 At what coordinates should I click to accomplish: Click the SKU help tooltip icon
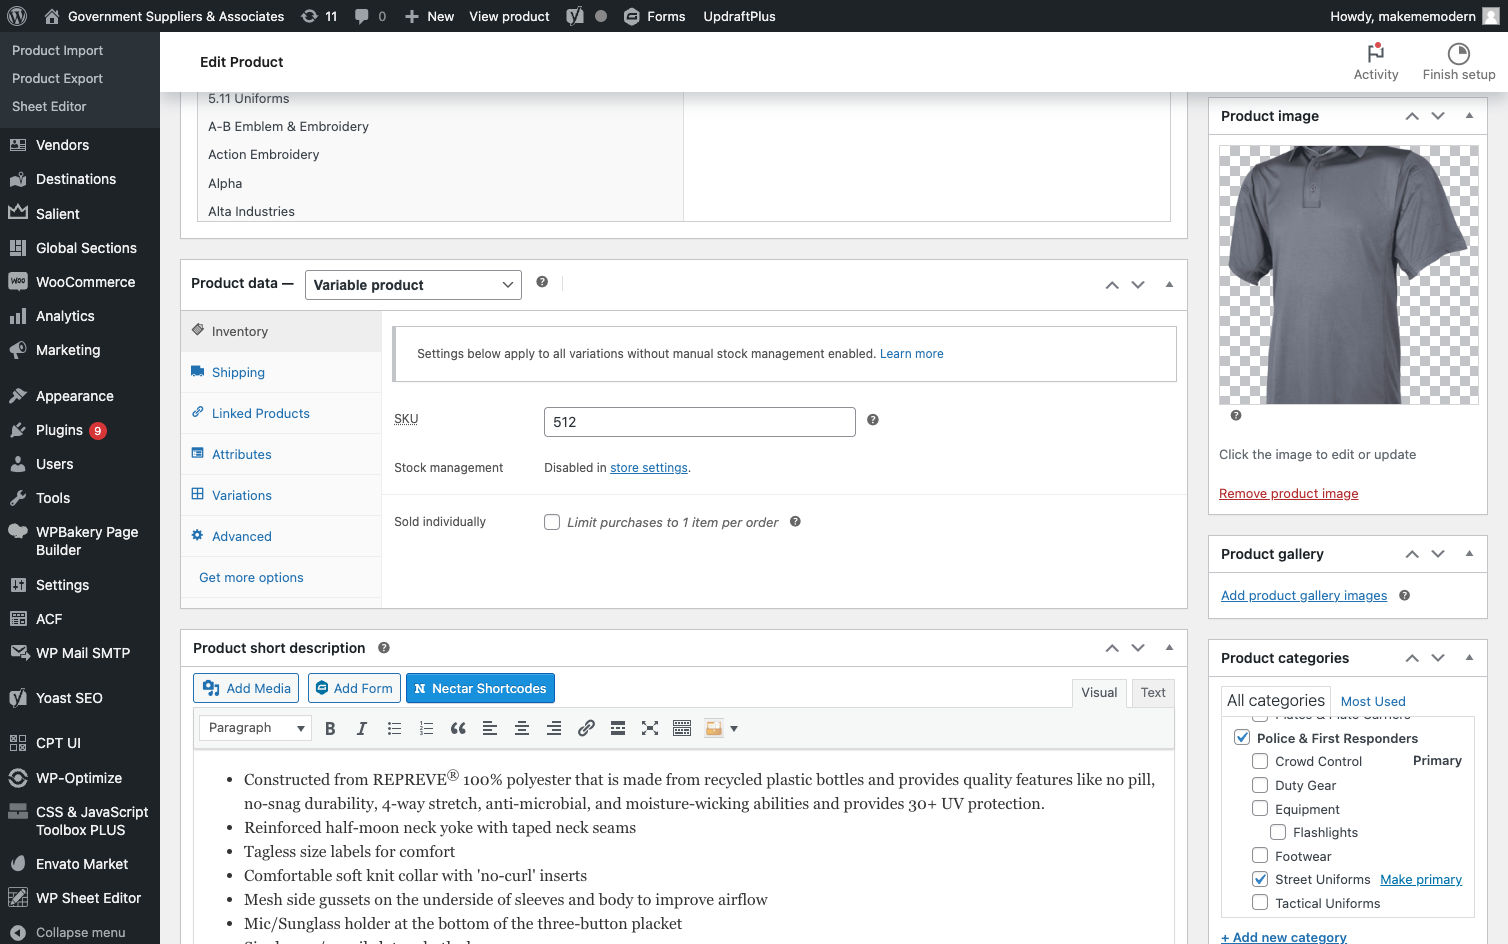click(873, 420)
